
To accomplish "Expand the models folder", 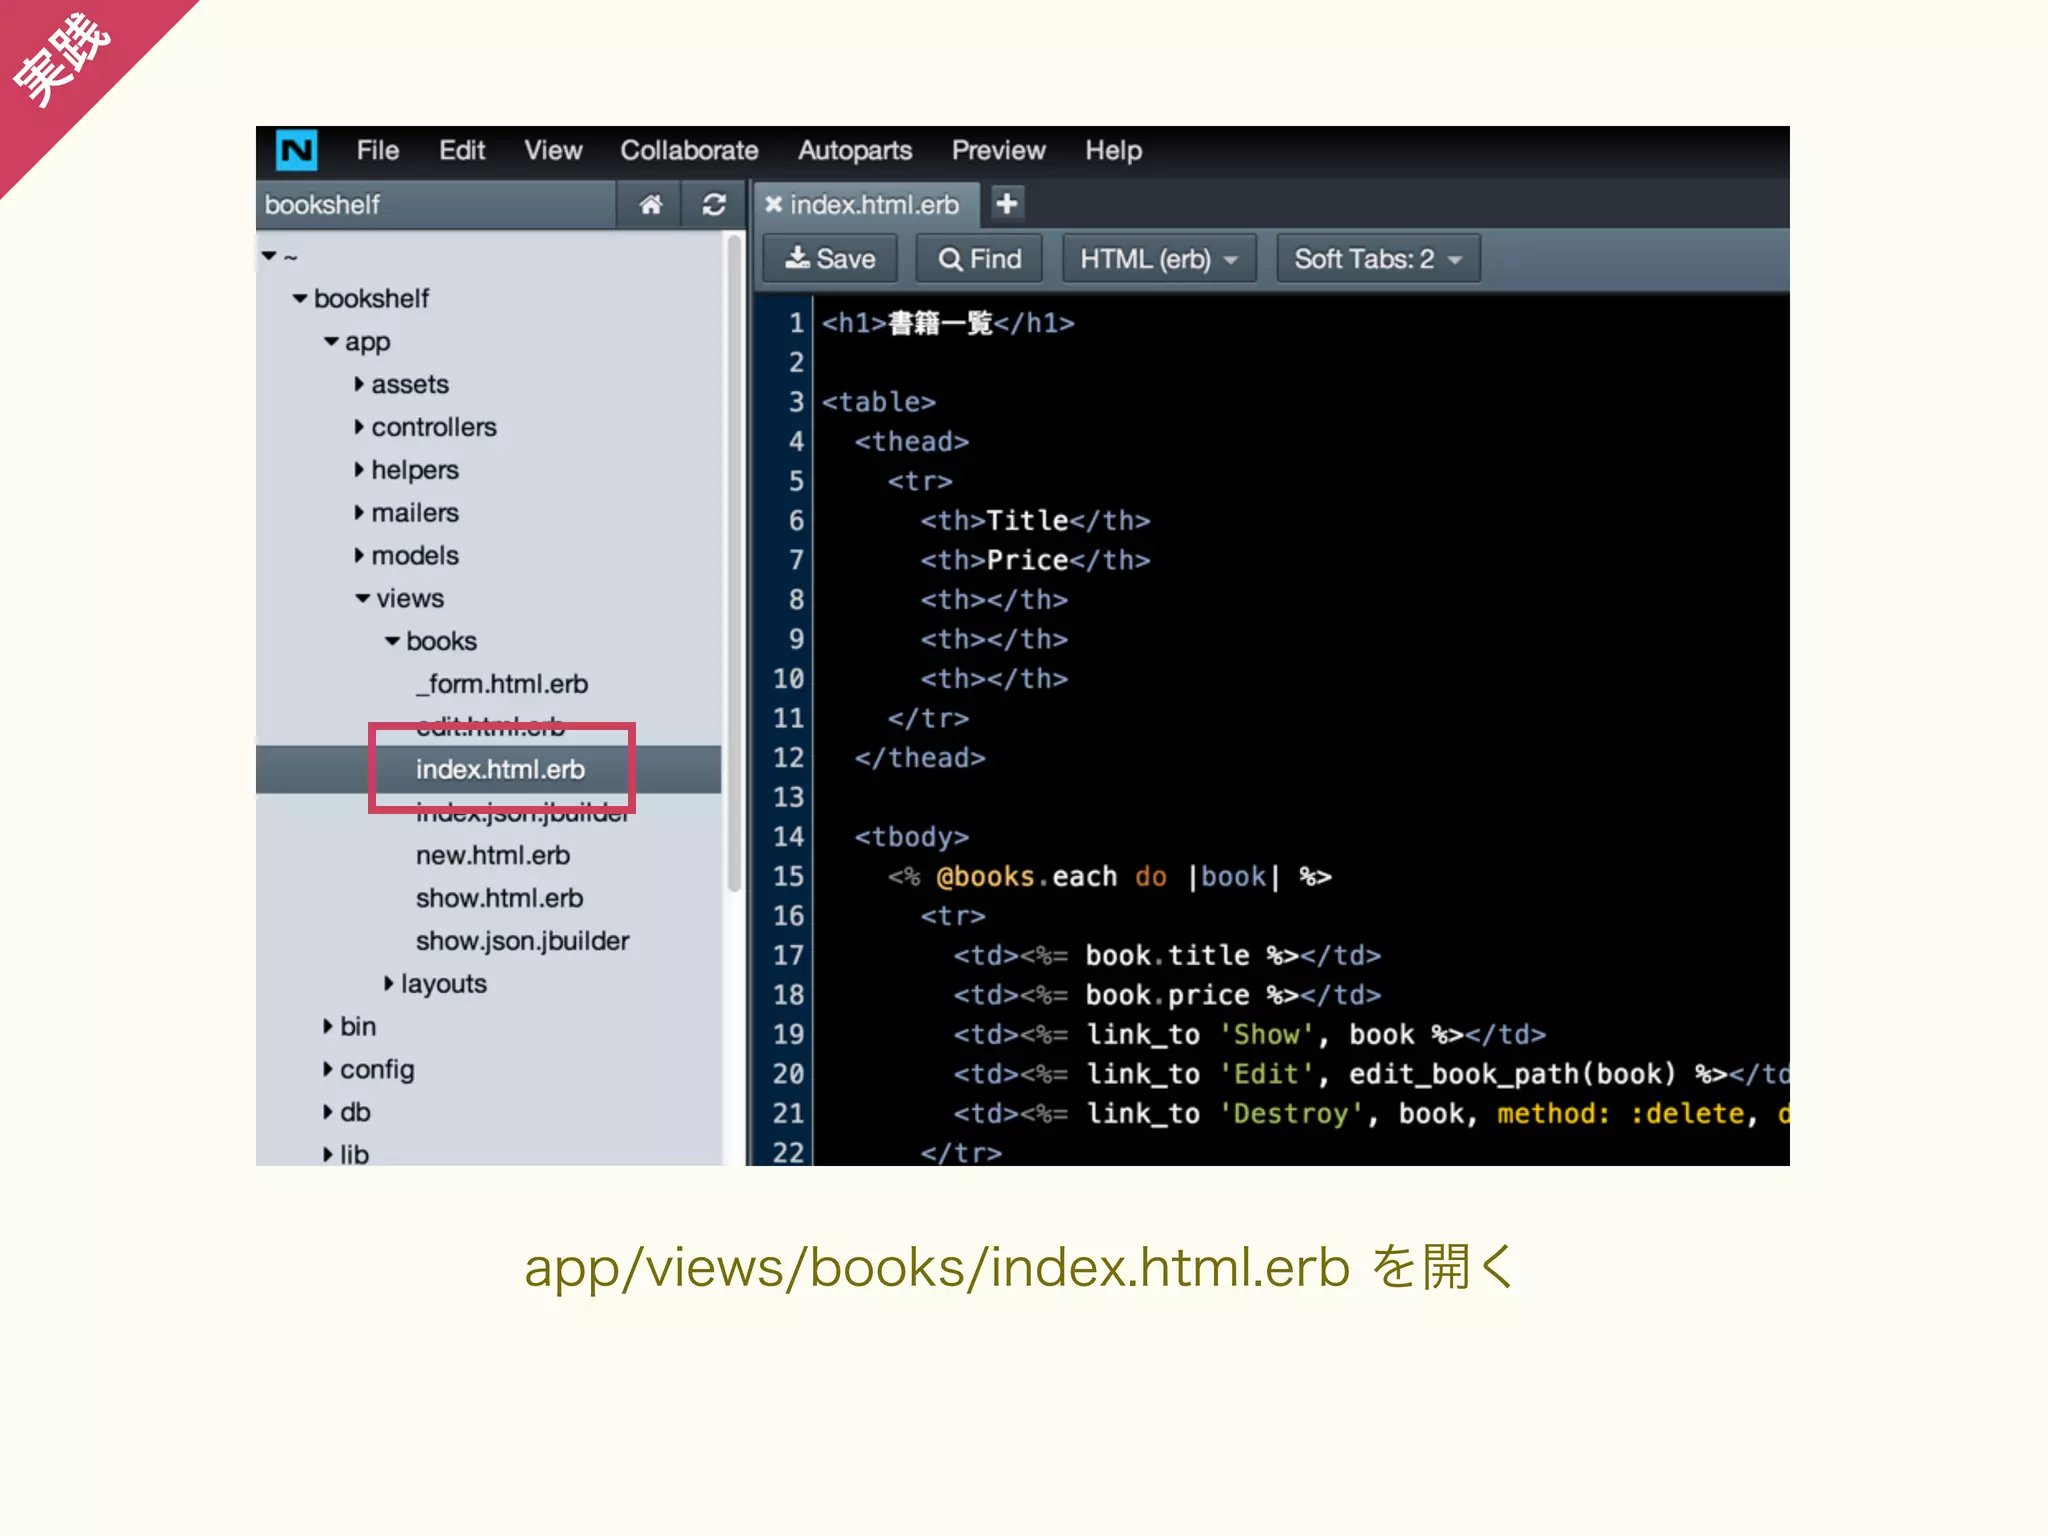I will click(359, 556).
